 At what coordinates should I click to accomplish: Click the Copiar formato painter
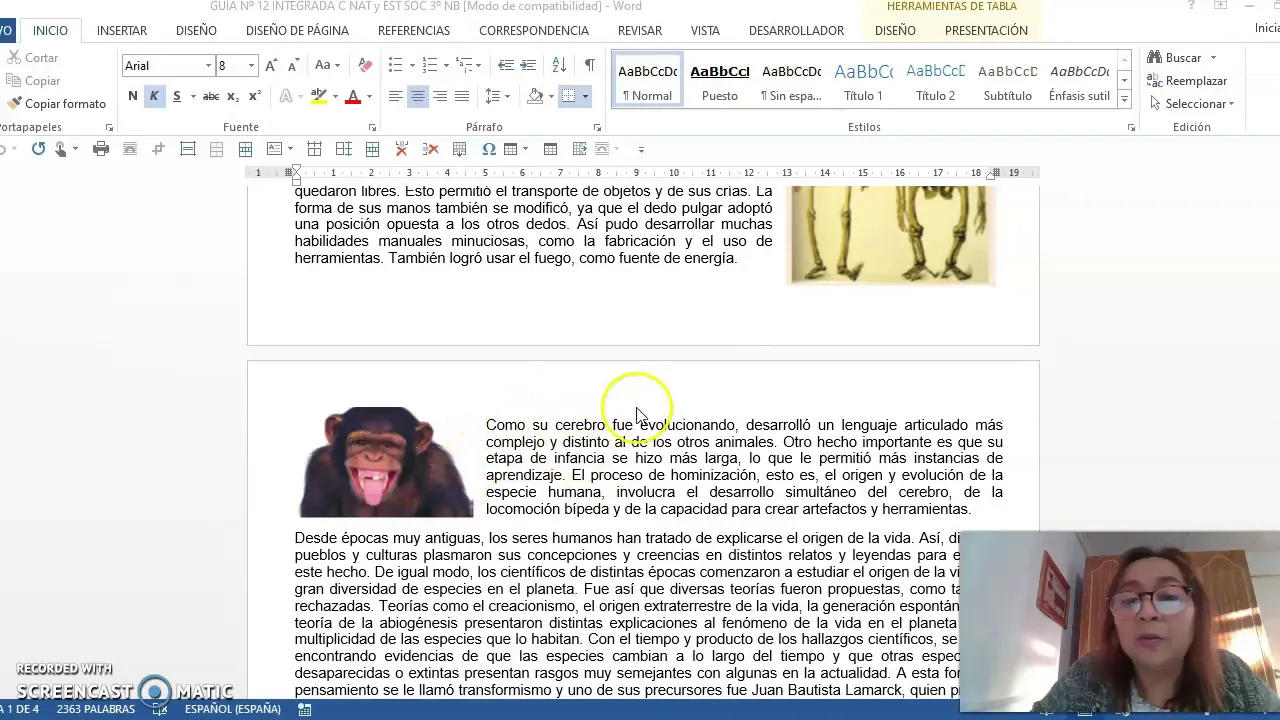(56, 104)
